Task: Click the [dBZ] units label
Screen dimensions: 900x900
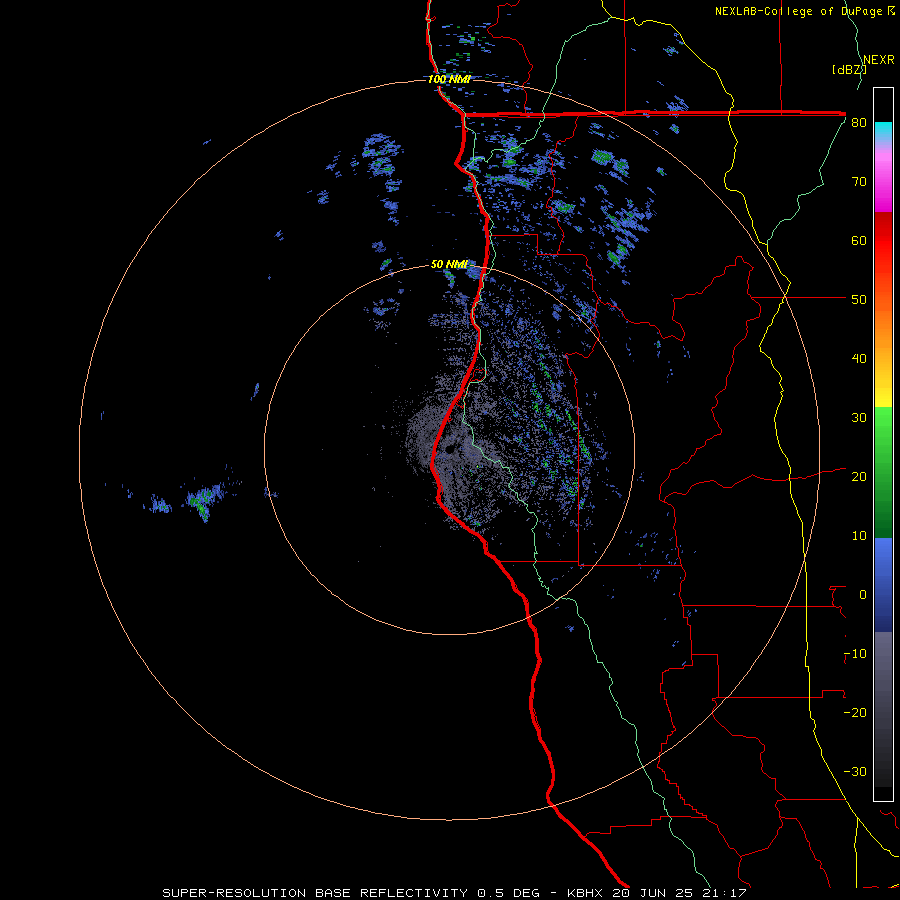Action: (849, 70)
